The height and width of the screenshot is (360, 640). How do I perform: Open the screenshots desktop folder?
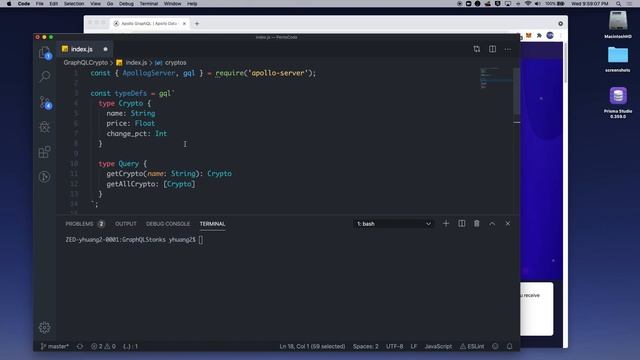(618, 59)
